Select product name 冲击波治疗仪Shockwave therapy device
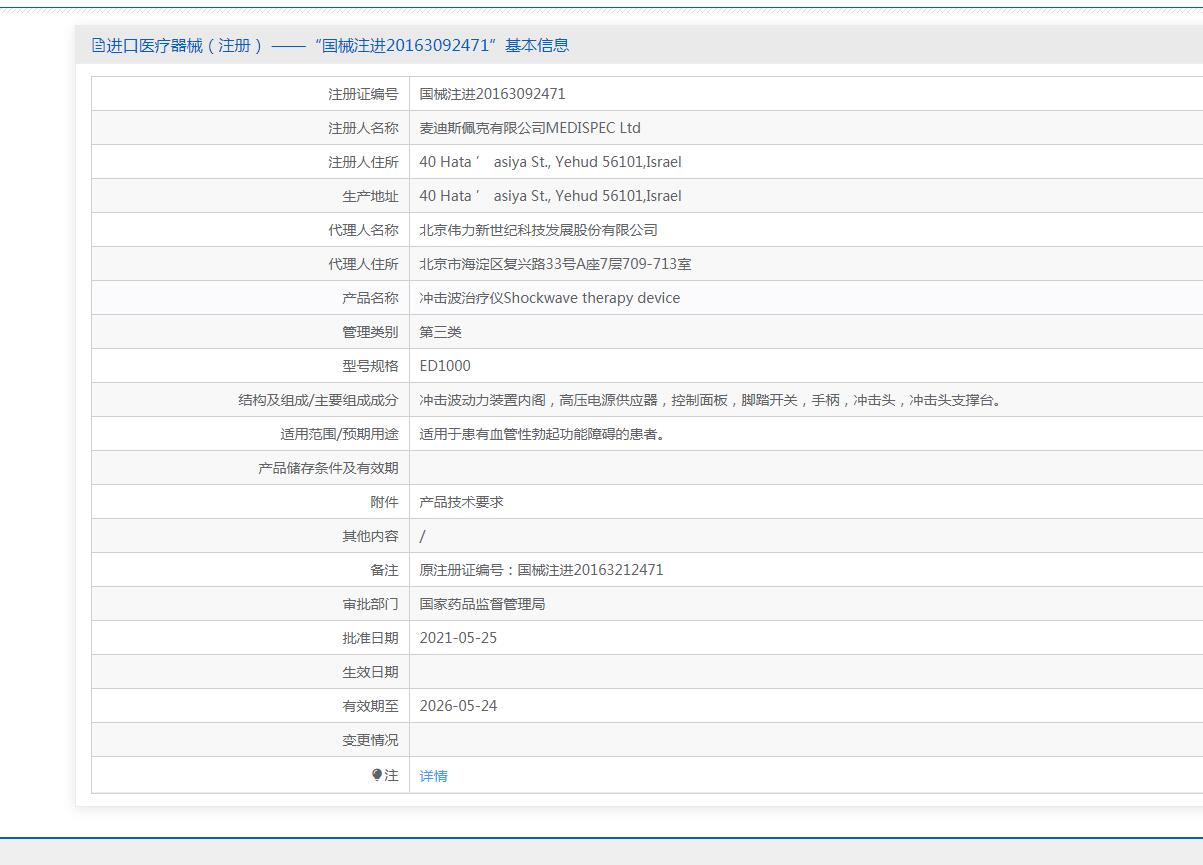 click(x=550, y=298)
